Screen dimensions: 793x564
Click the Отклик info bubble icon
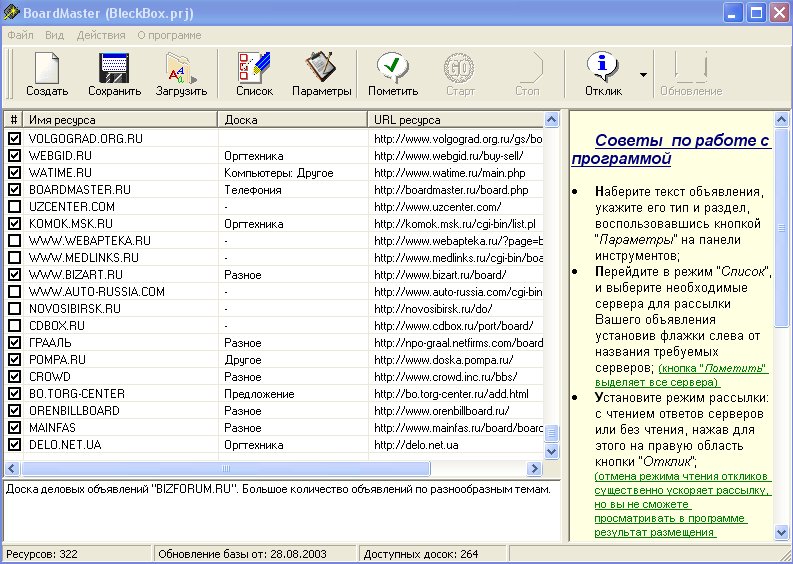pyautogui.click(x=603, y=67)
